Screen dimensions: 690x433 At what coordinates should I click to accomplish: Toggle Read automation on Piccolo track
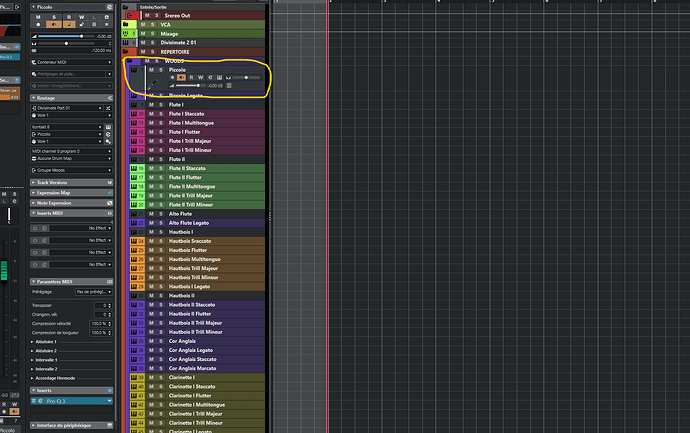click(x=193, y=77)
